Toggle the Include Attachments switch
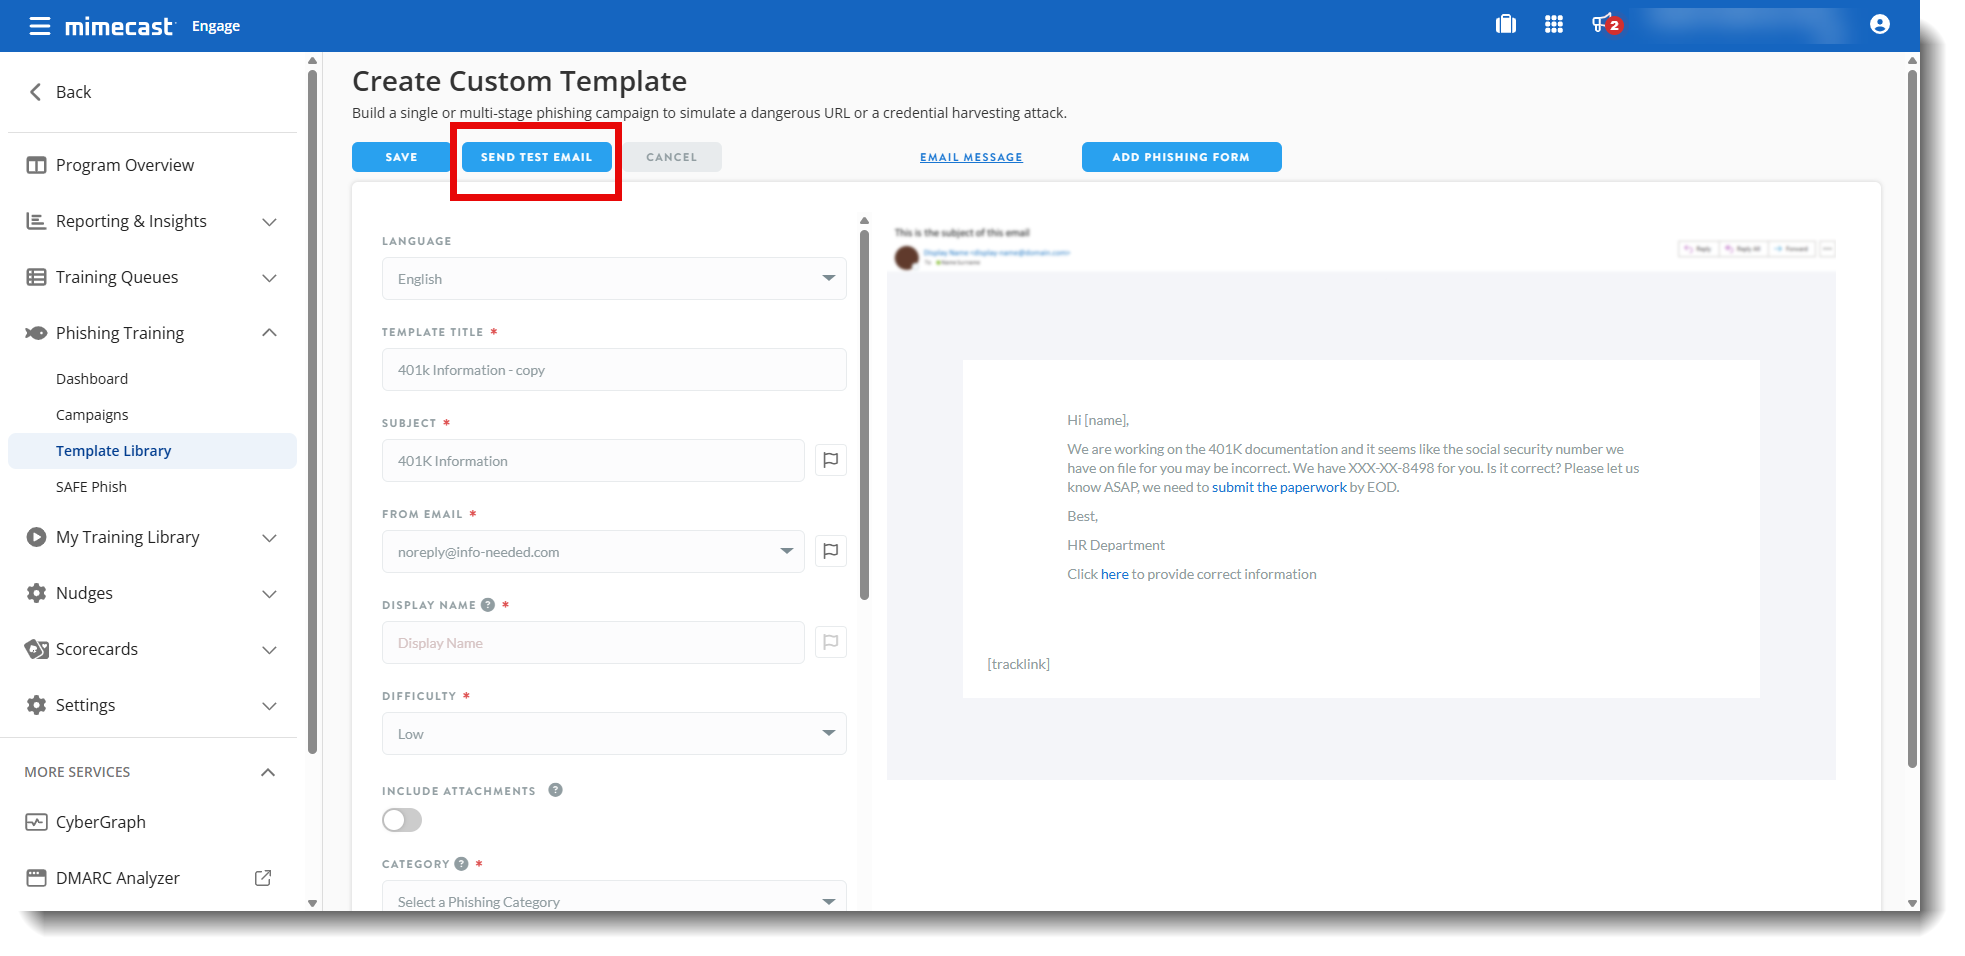 [x=402, y=820]
